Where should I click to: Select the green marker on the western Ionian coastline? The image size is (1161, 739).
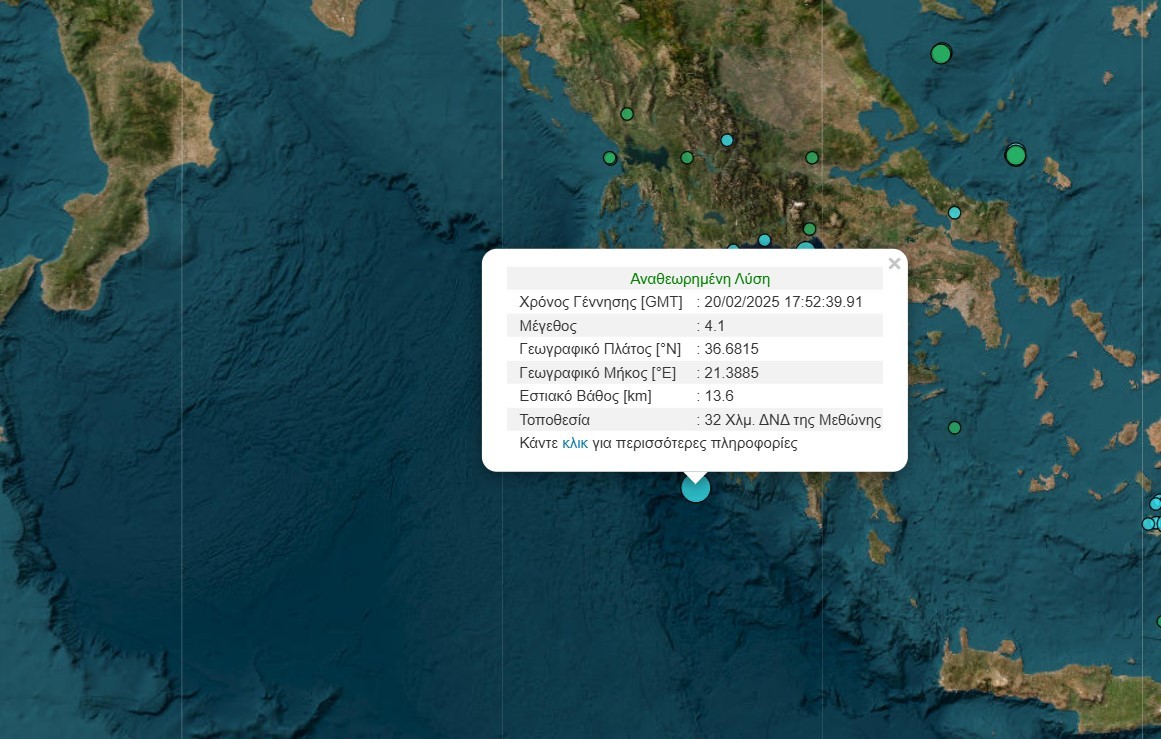click(x=609, y=158)
